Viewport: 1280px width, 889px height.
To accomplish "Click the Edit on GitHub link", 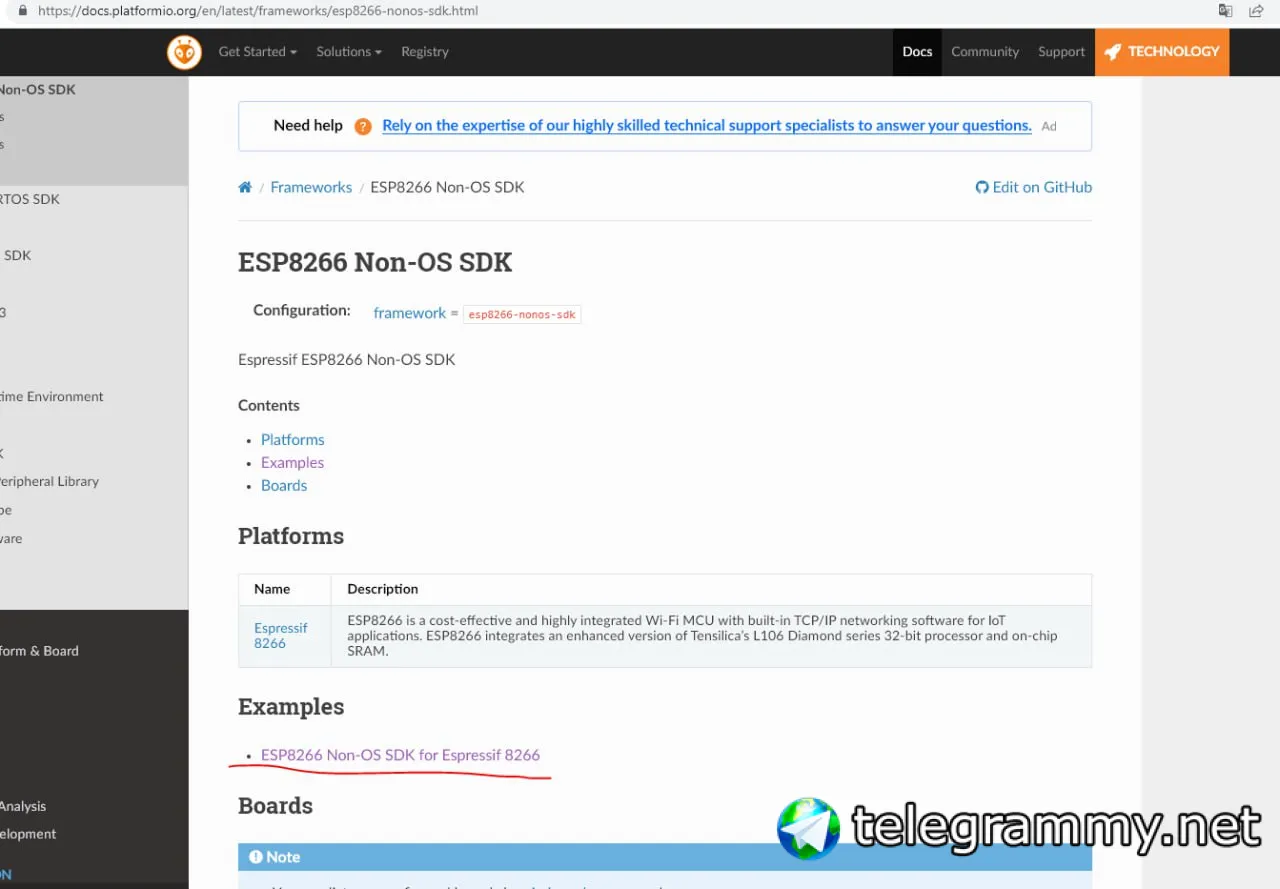I will point(1034,187).
